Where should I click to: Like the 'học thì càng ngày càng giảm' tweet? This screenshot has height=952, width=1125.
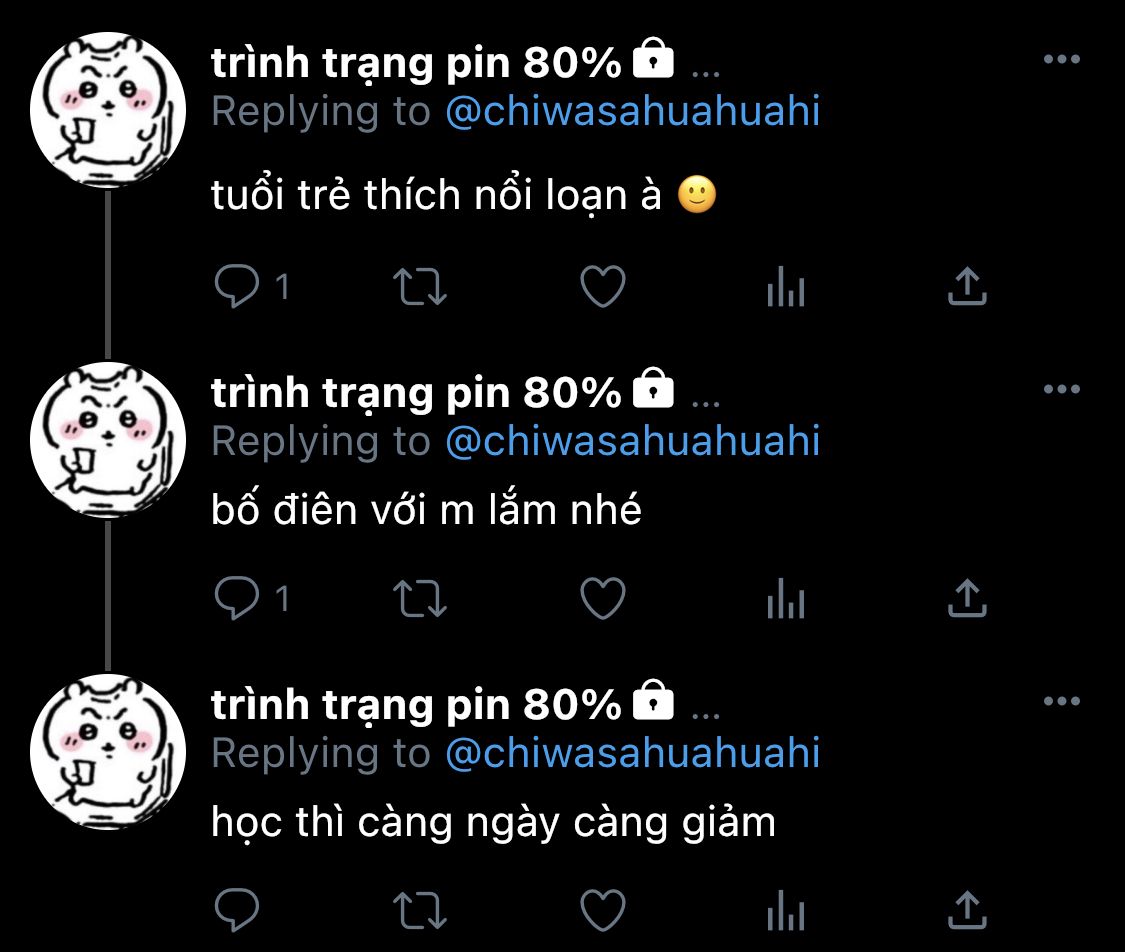point(603,910)
